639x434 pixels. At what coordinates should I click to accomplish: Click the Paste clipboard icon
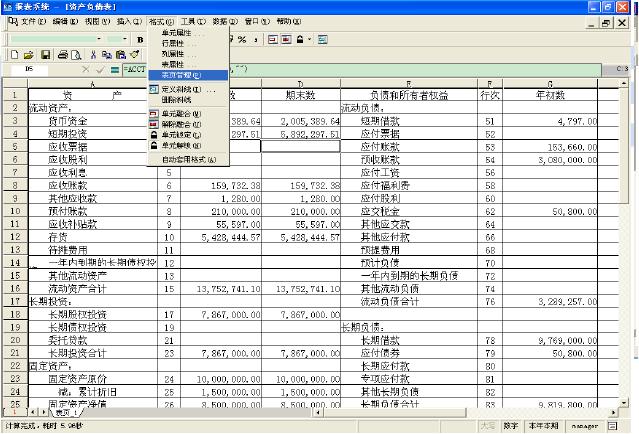tap(121, 55)
